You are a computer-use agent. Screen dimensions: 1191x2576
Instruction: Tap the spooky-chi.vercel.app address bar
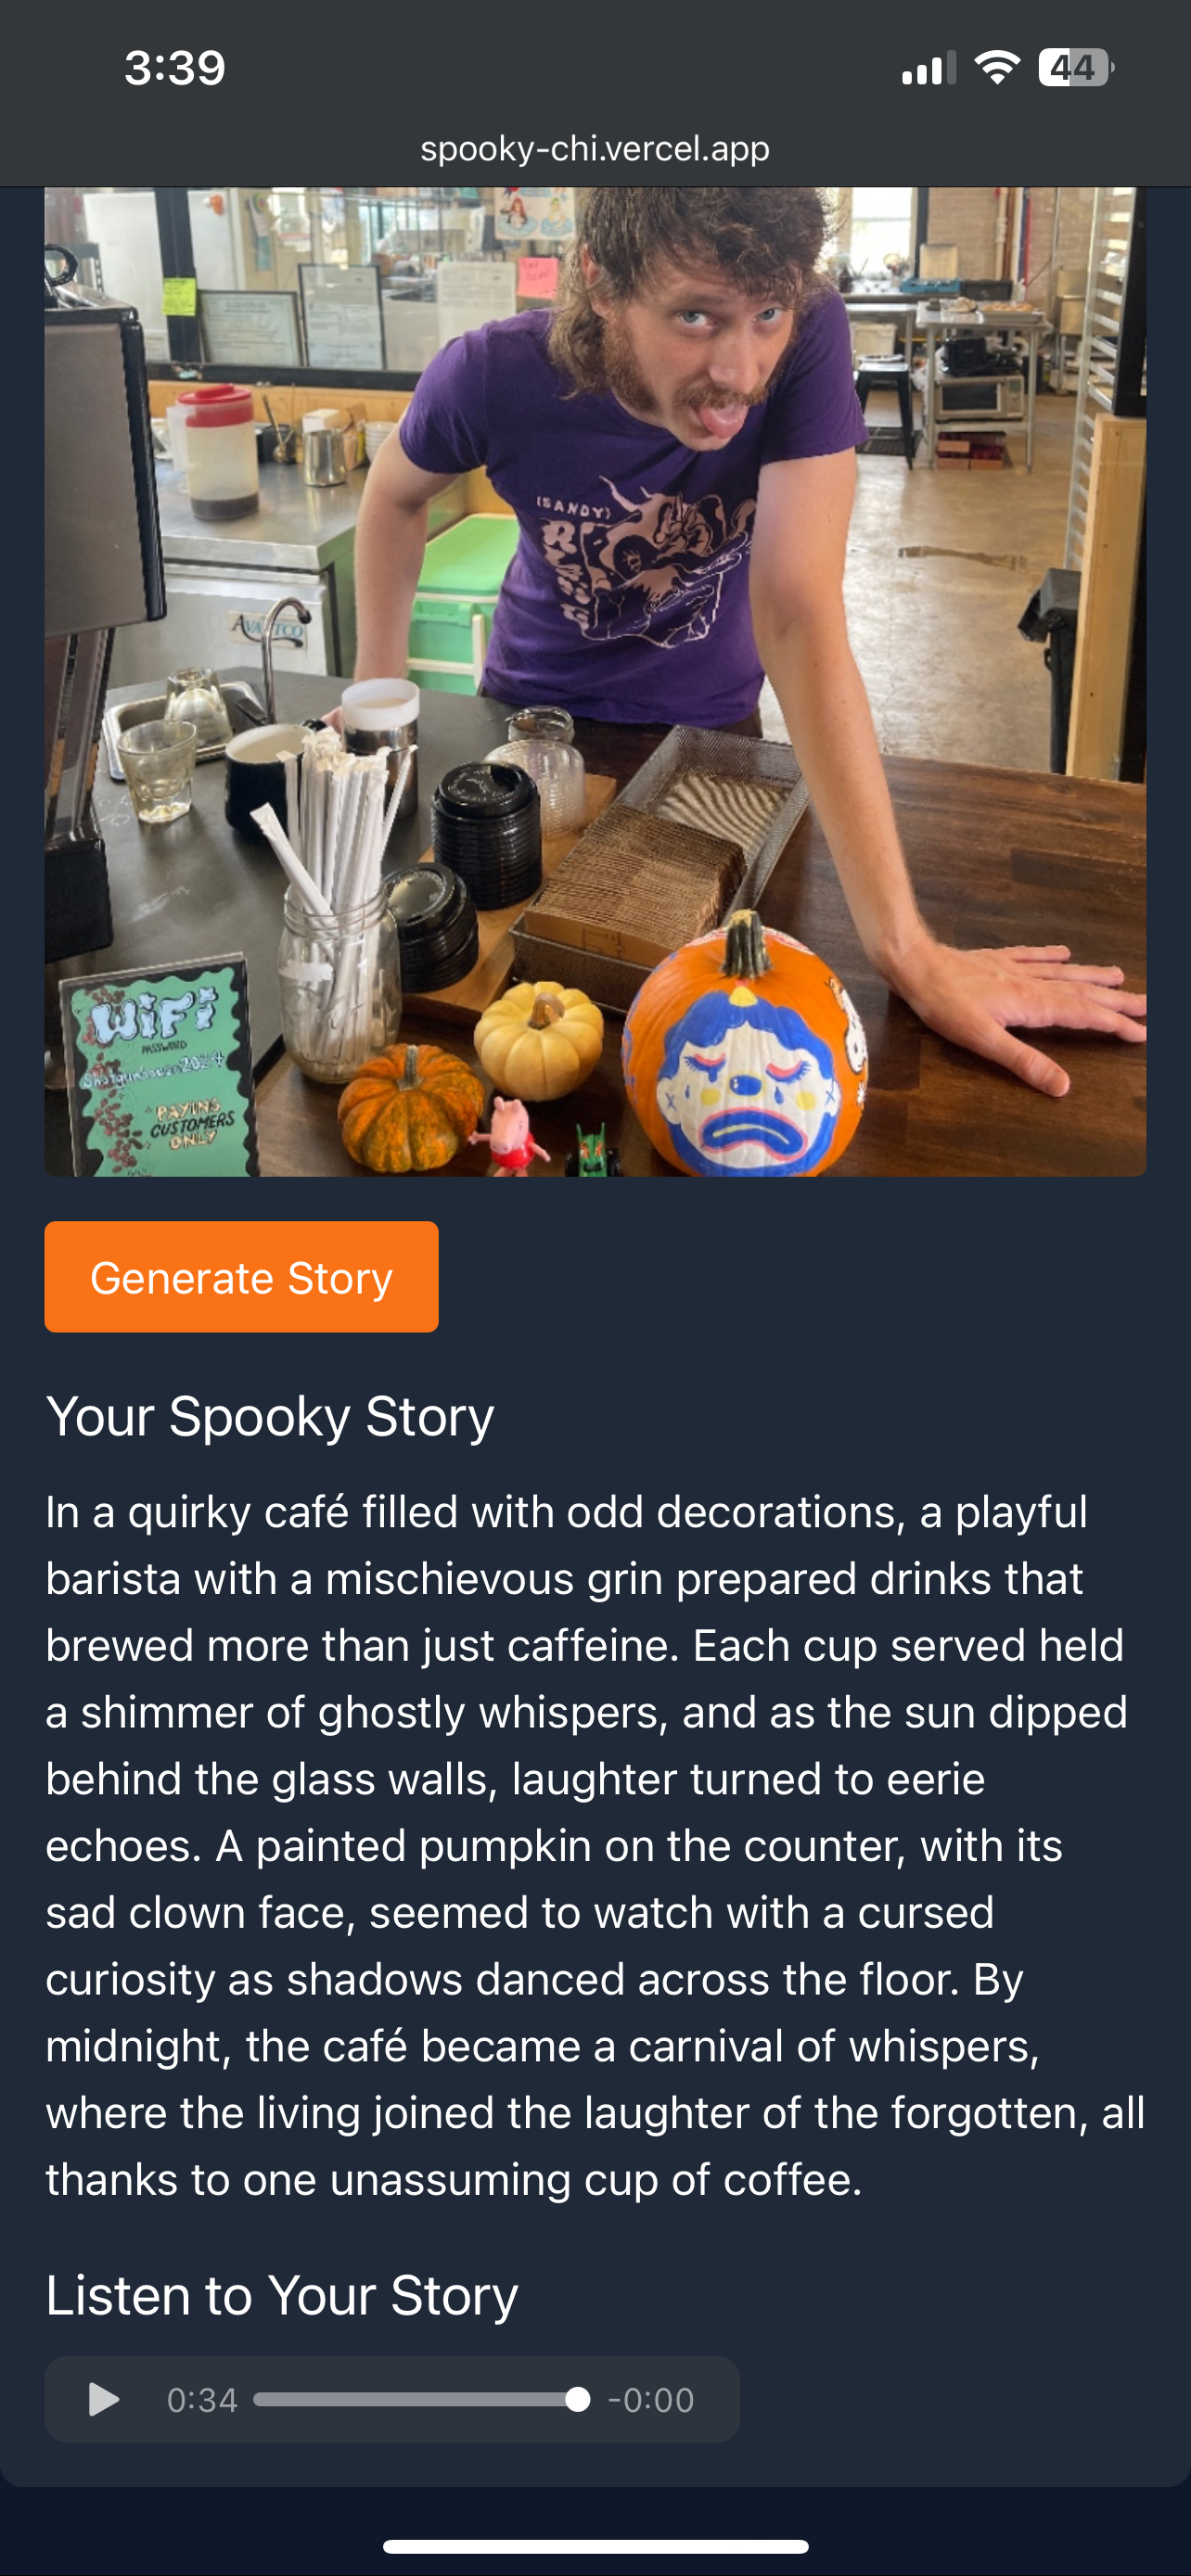point(595,148)
